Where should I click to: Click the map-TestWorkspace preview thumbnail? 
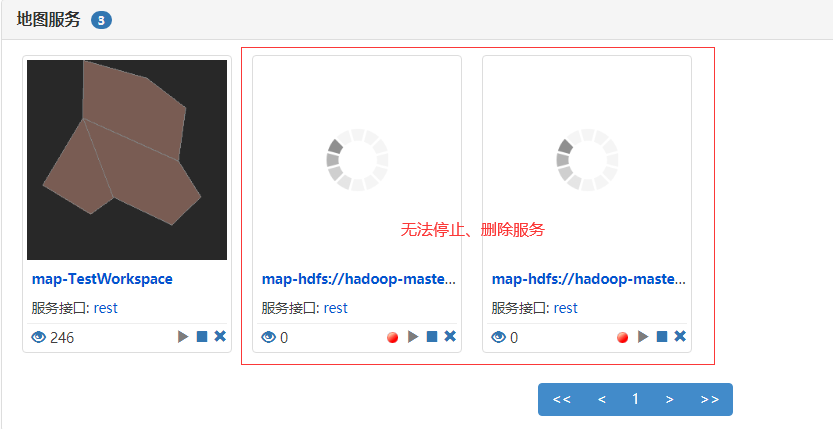(x=127, y=160)
